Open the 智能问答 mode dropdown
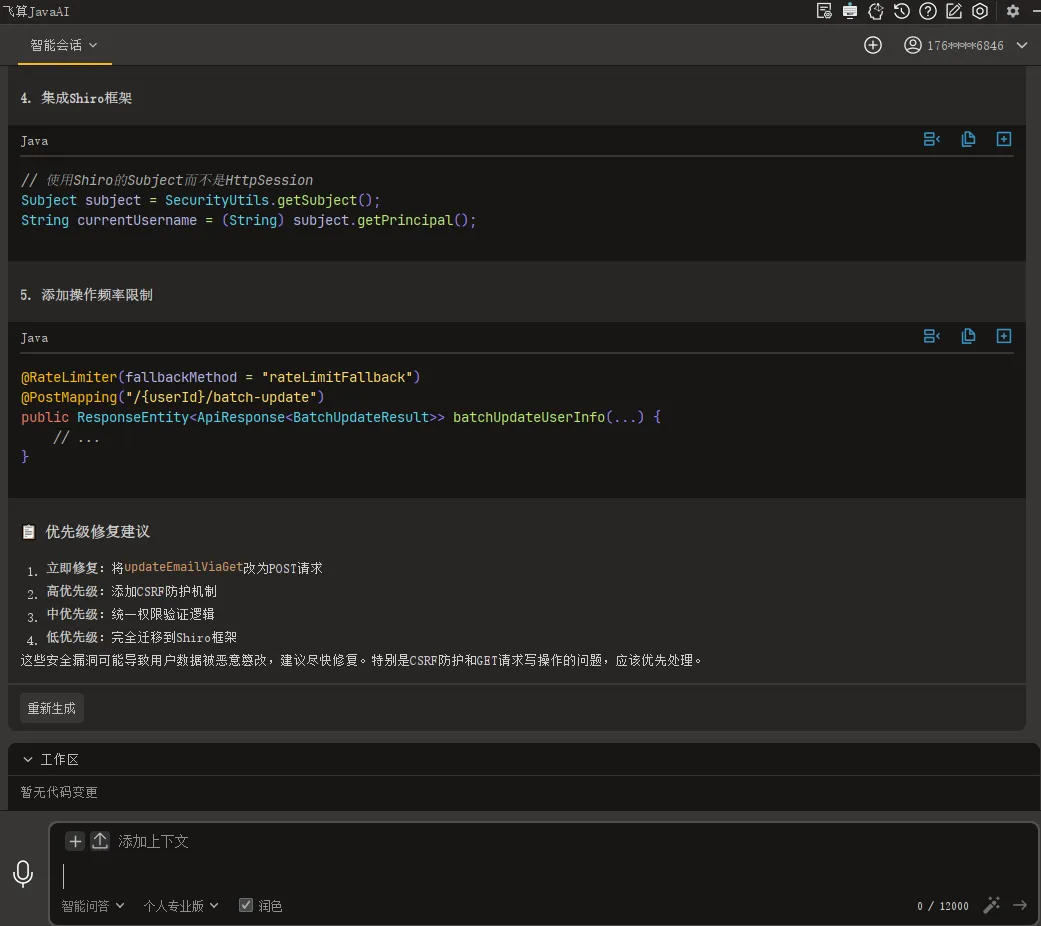Image resolution: width=1041 pixels, height=926 pixels. [92, 906]
